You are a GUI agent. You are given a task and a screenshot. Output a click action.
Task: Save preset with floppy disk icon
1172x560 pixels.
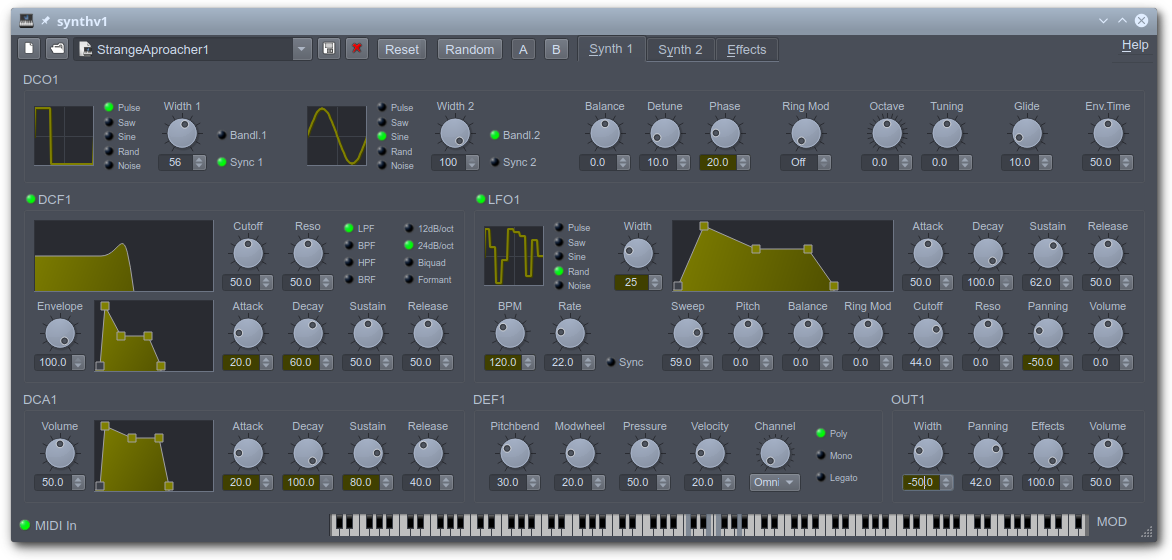point(329,49)
